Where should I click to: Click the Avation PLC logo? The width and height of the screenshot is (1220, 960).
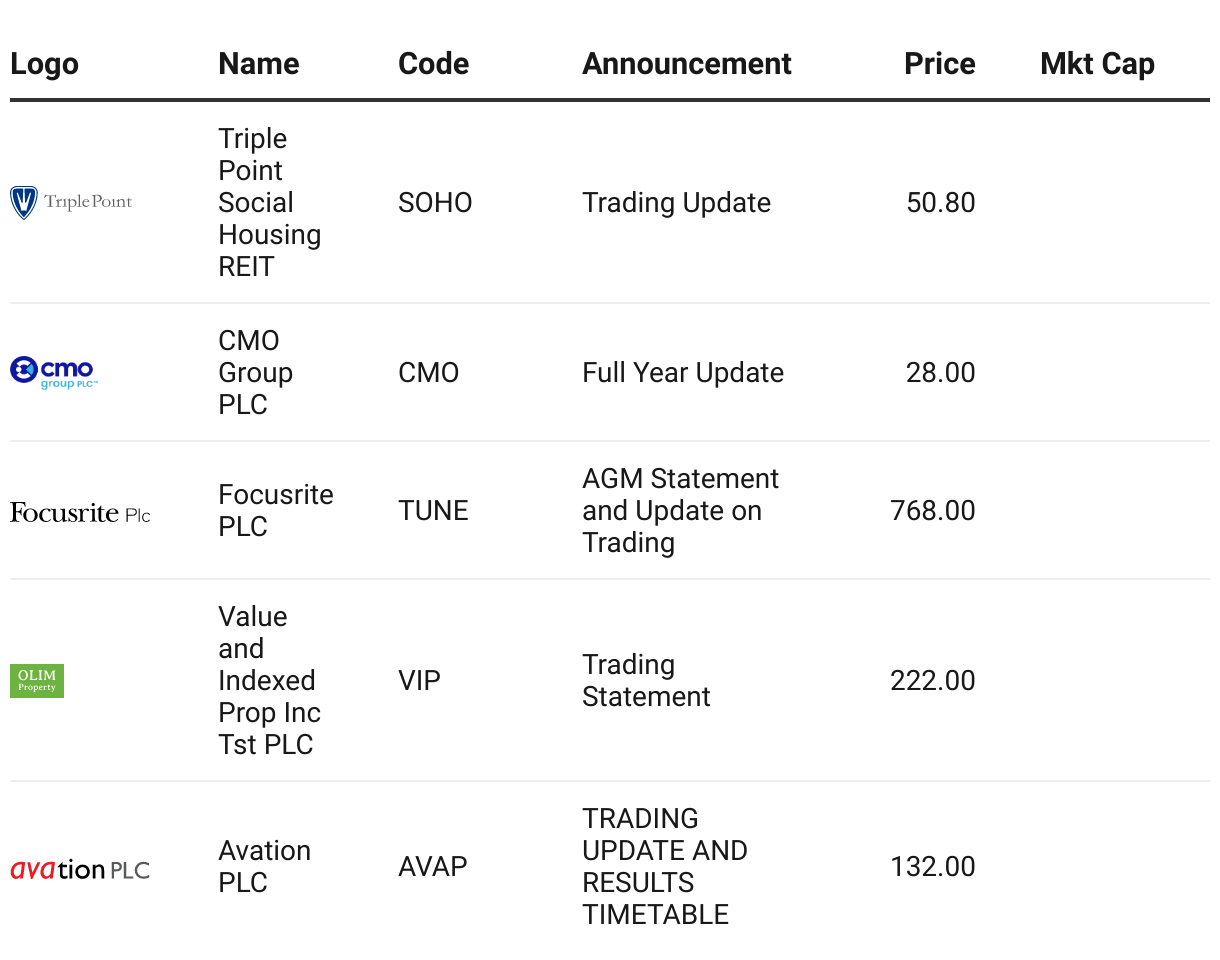coord(80,869)
